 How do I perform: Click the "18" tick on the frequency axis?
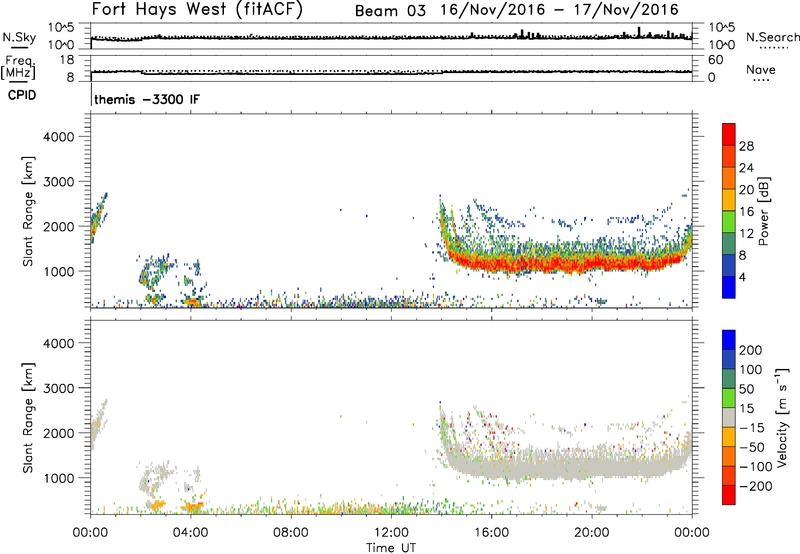click(x=67, y=60)
